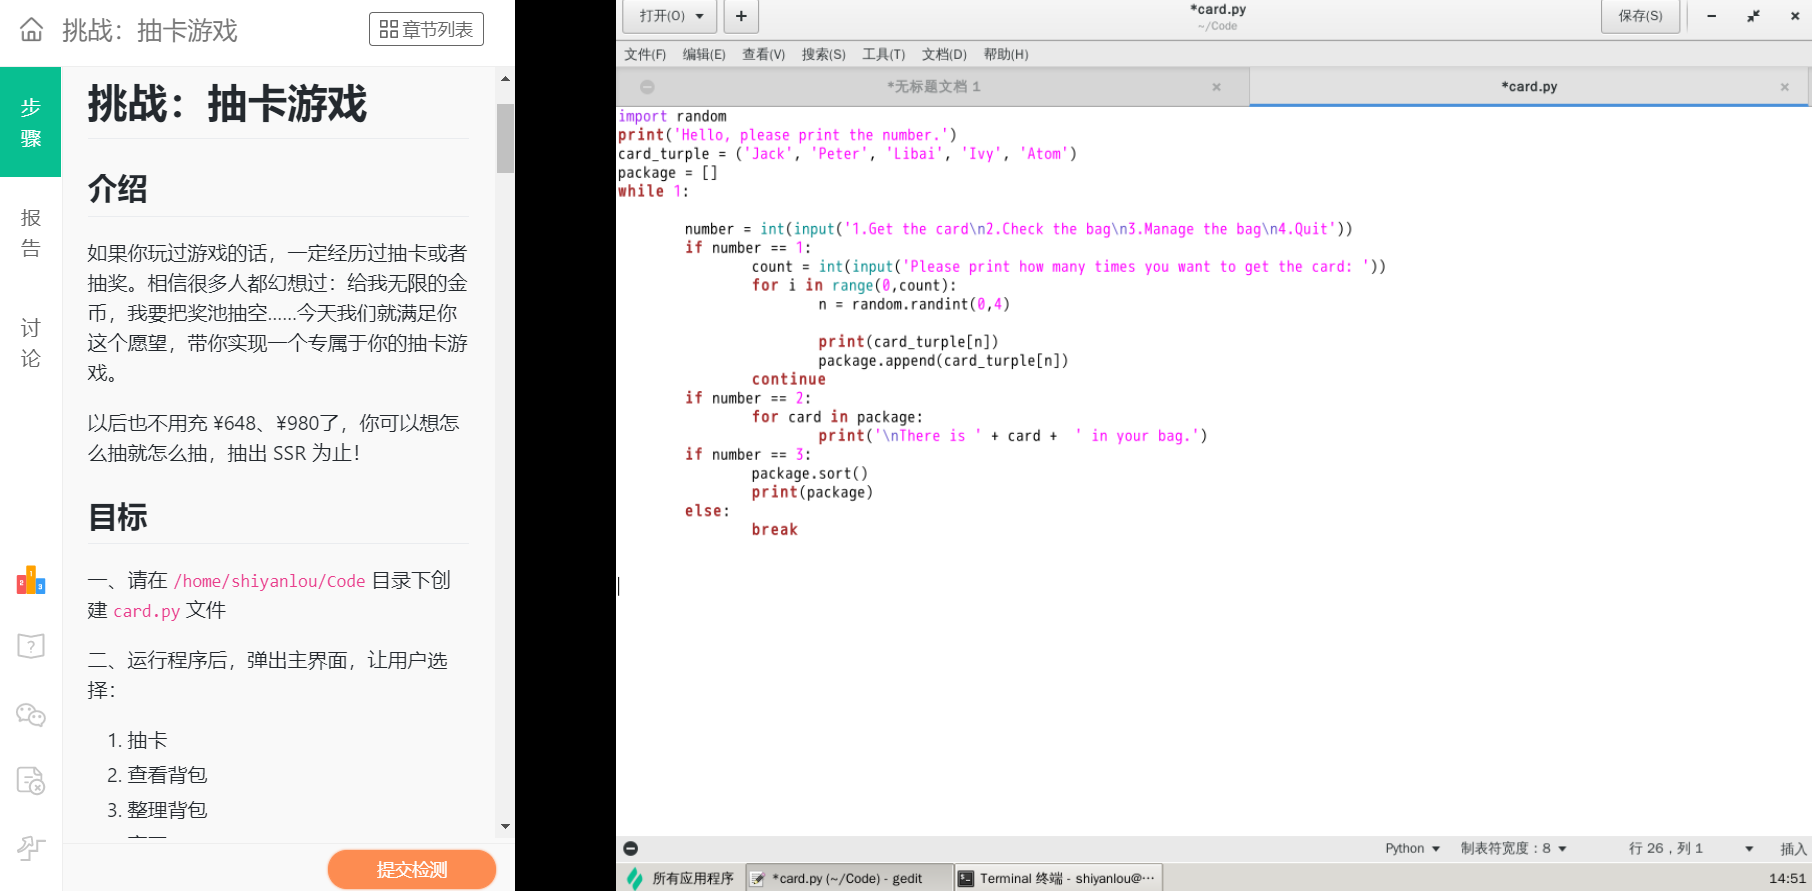Click the document-with-x icon in sidebar

click(31, 781)
